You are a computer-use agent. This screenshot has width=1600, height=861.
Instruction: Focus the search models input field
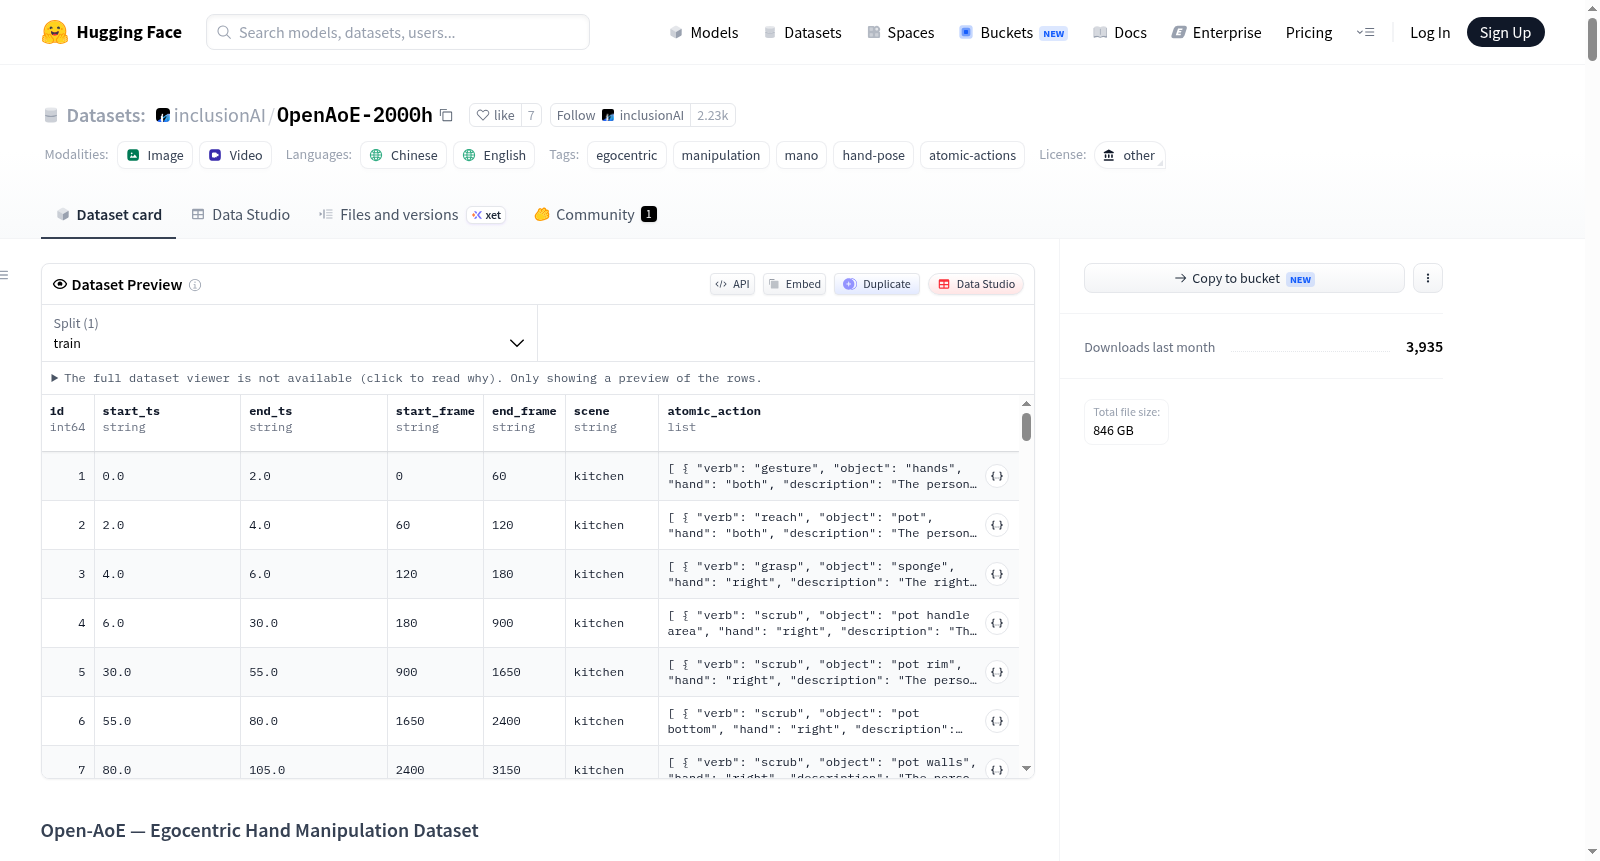click(x=398, y=32)
